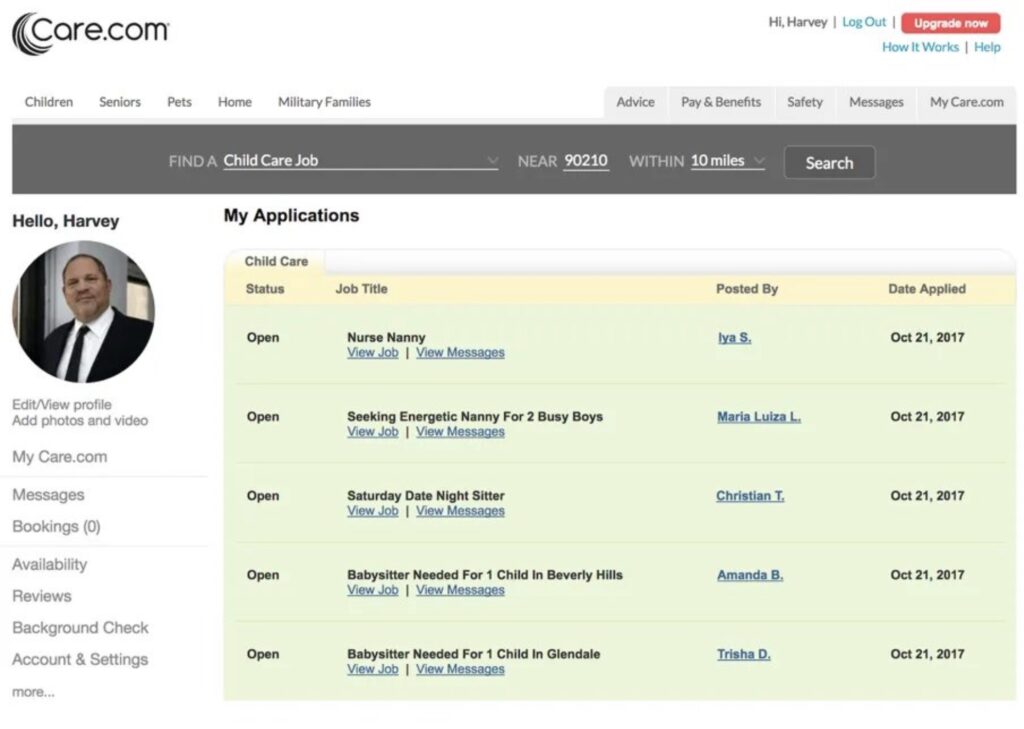Image resolution: width=1024 pixels, height=729 pixels.
Task: Expand the sidebar more... option
Action: (33, 692)
